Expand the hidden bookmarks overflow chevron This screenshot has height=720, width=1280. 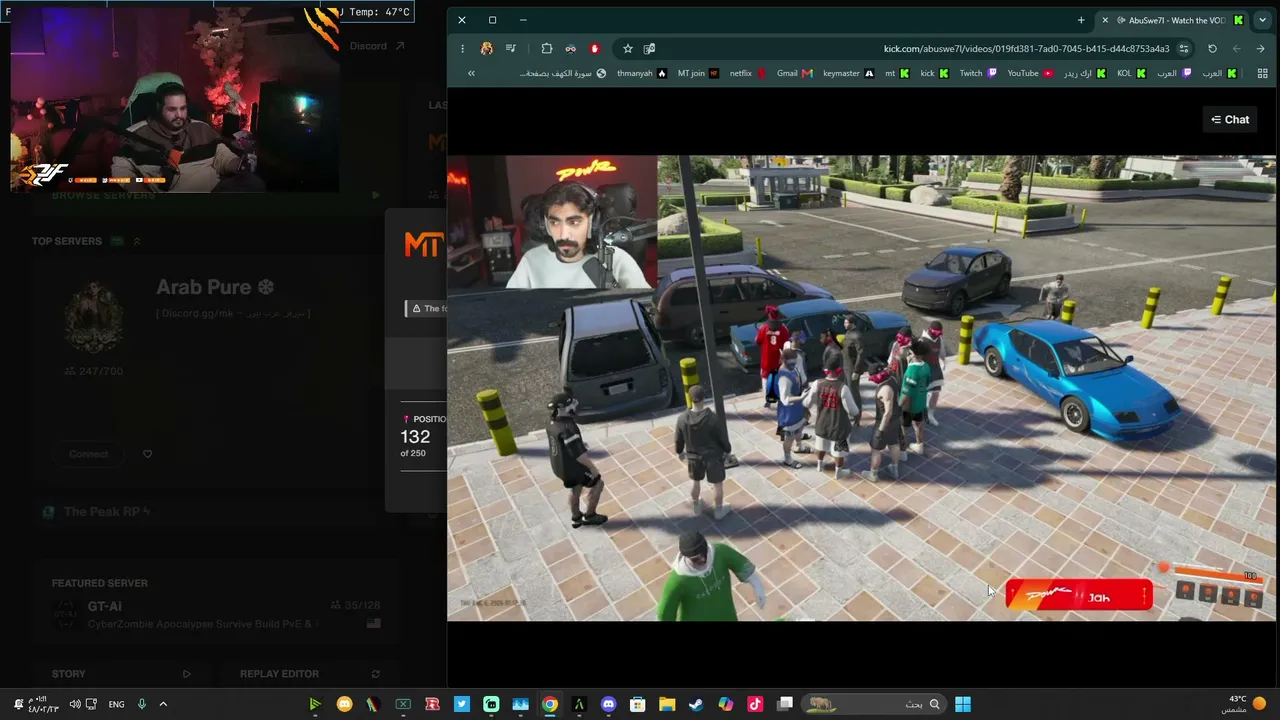[471, 73]
